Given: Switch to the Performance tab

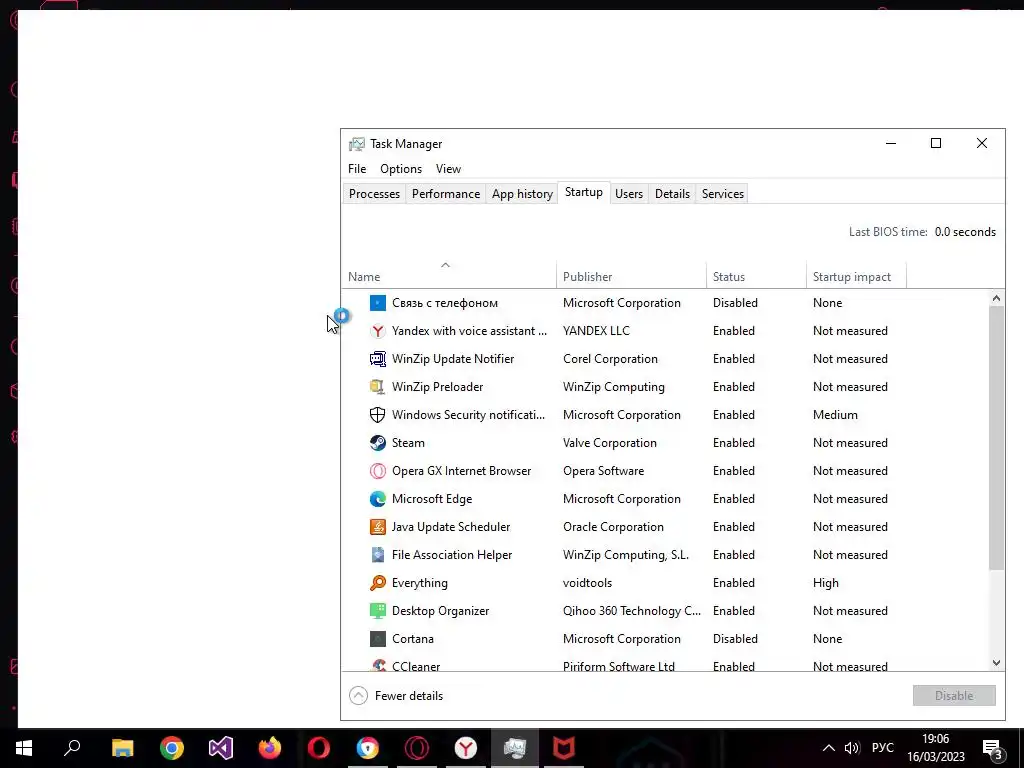Looking at the screenshot, I should [446, 194].
